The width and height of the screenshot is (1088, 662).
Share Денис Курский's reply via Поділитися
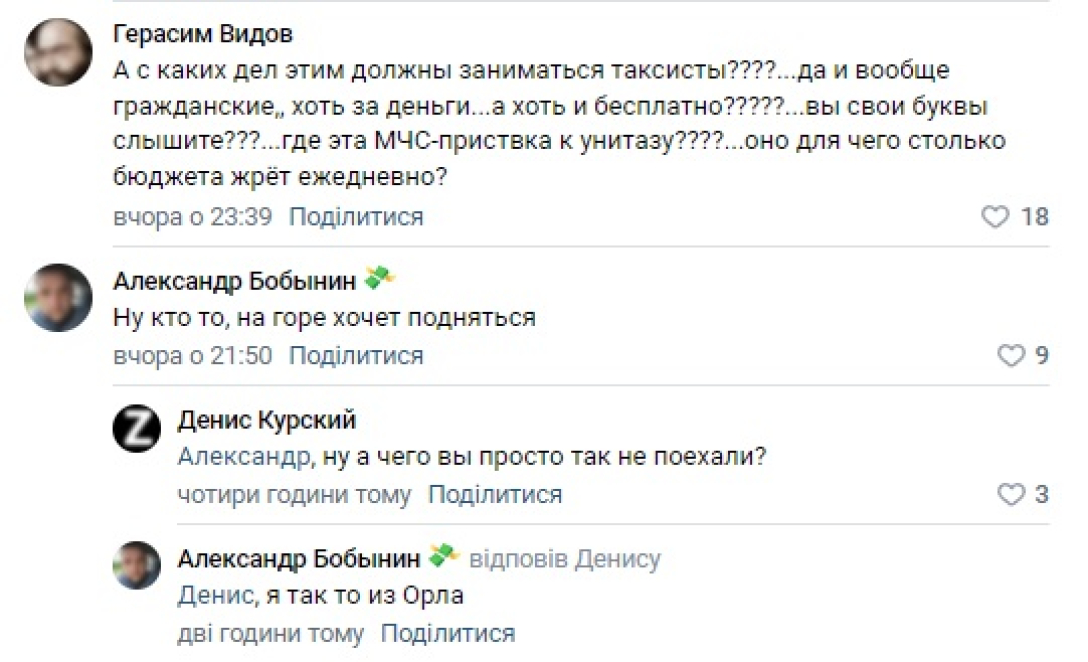(x=496, y=494)
